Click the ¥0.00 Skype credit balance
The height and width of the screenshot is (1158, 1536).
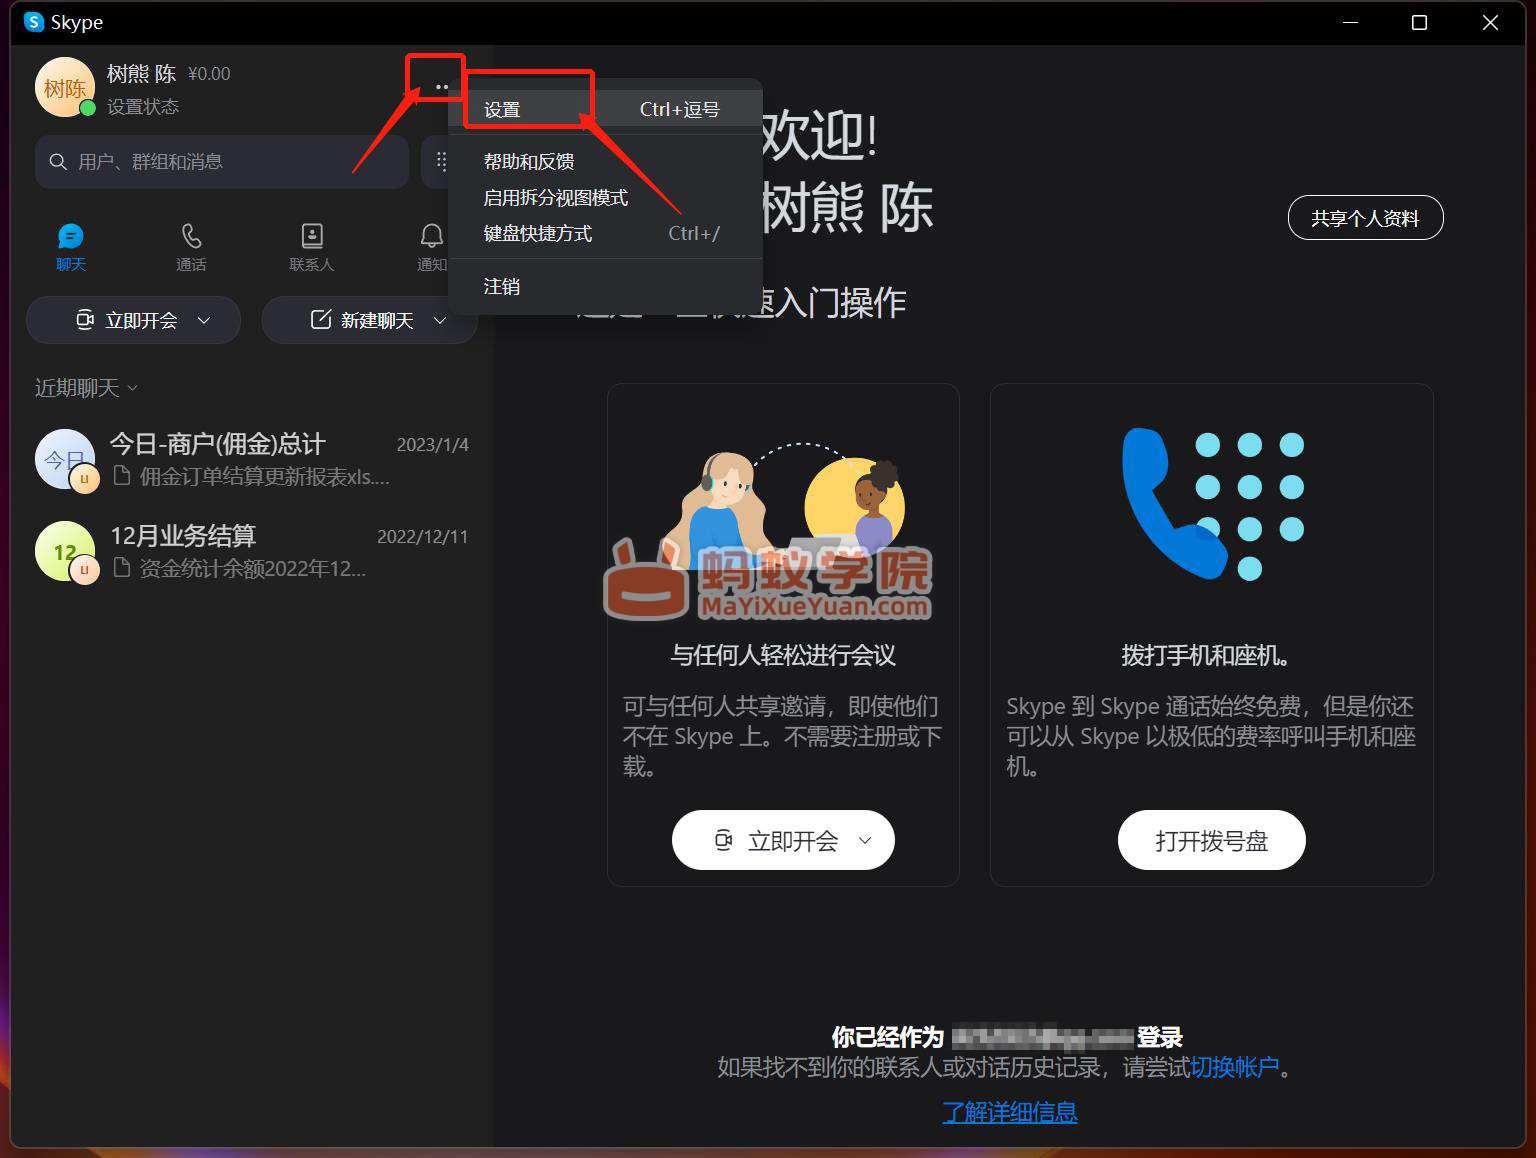click(x=209, y=74)
